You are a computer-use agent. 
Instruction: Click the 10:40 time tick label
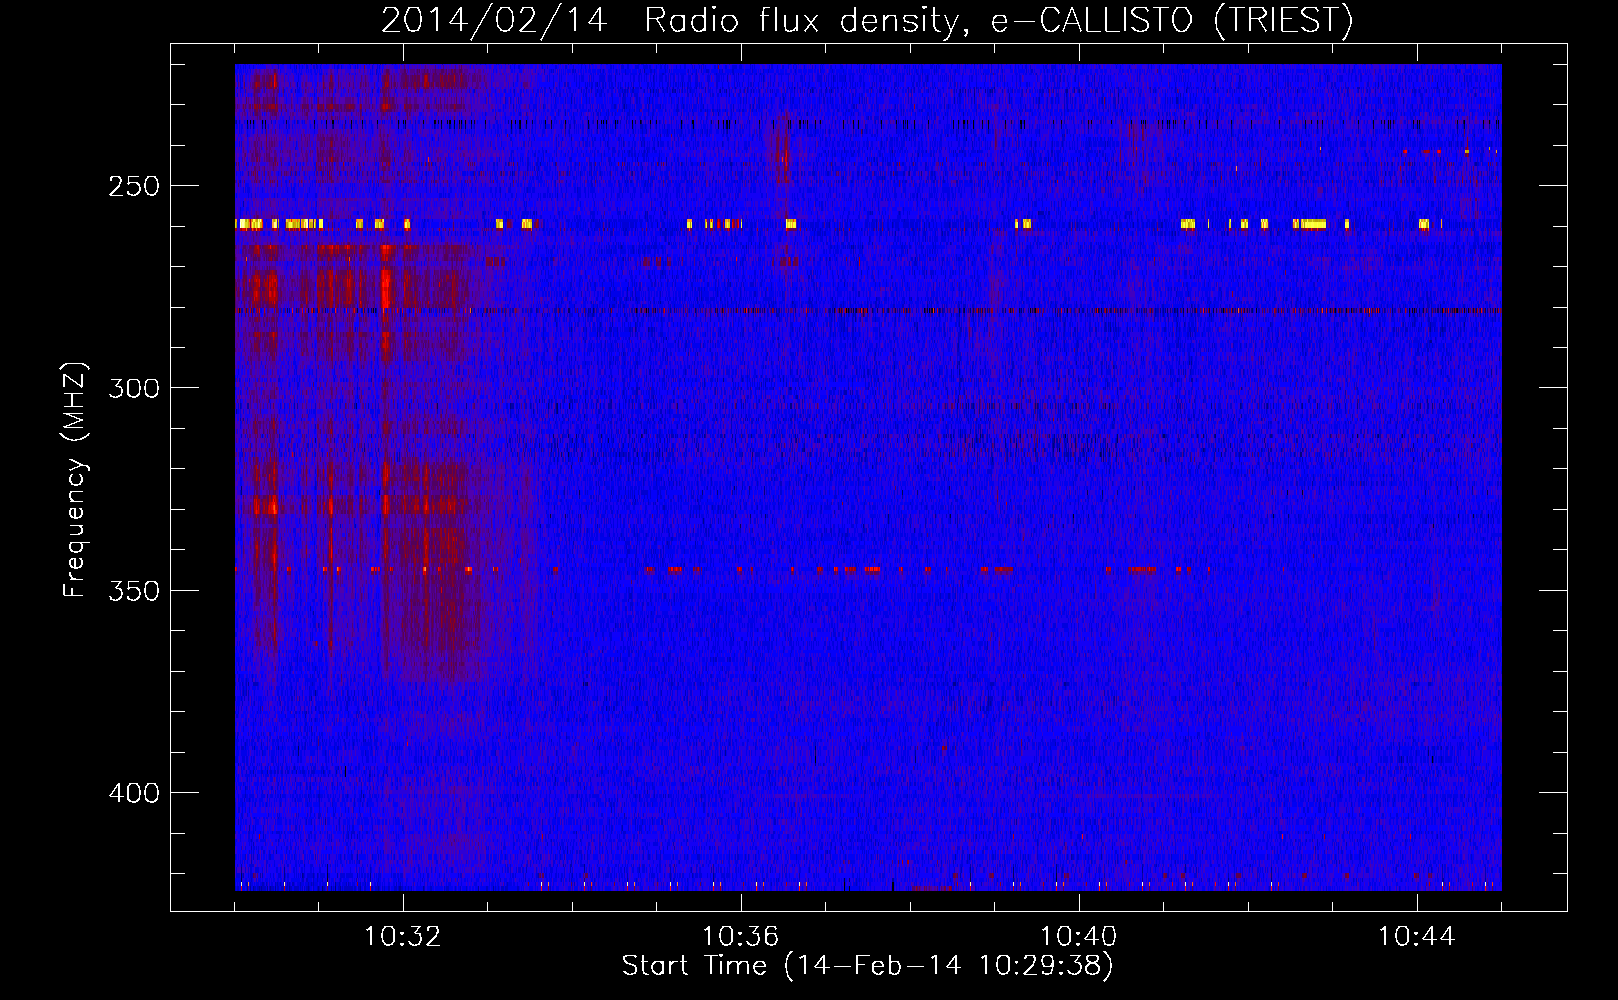(x=1079, y=937)
